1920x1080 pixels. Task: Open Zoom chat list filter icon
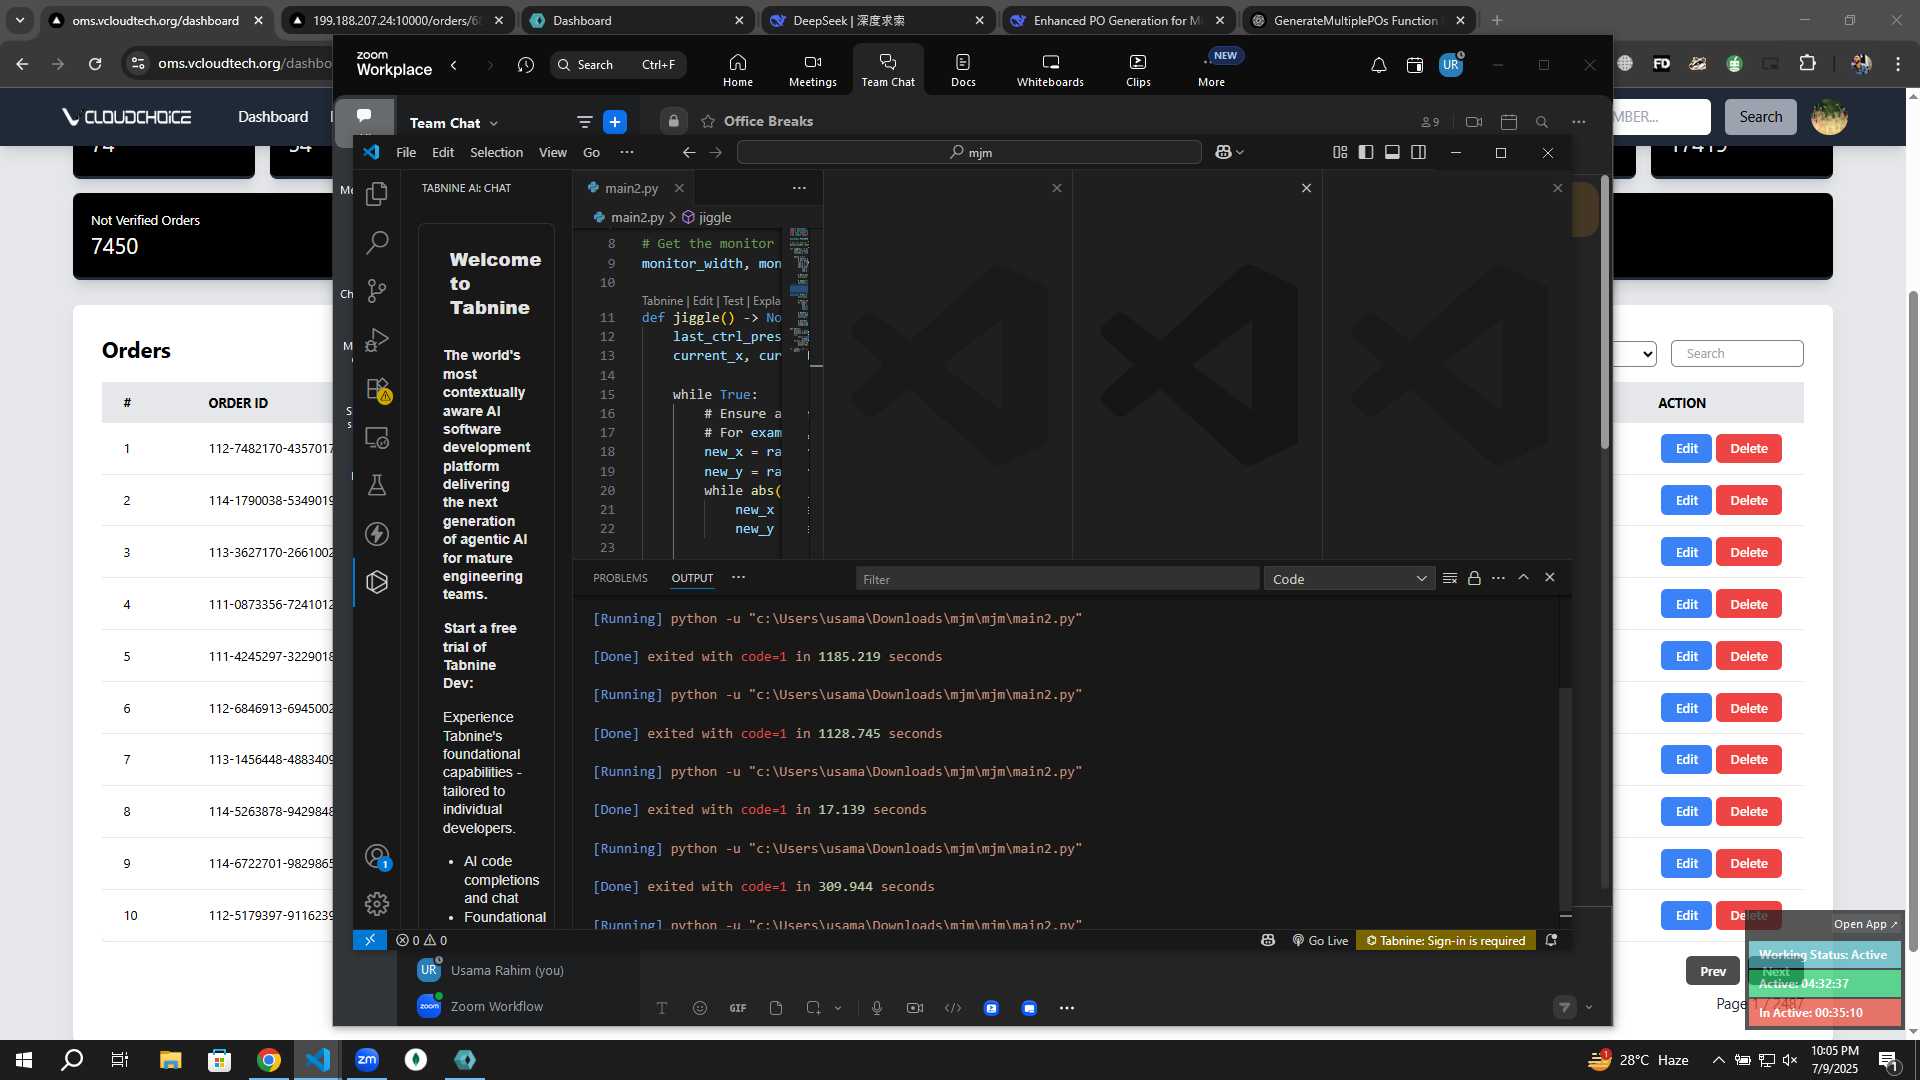tap(585, 122)
